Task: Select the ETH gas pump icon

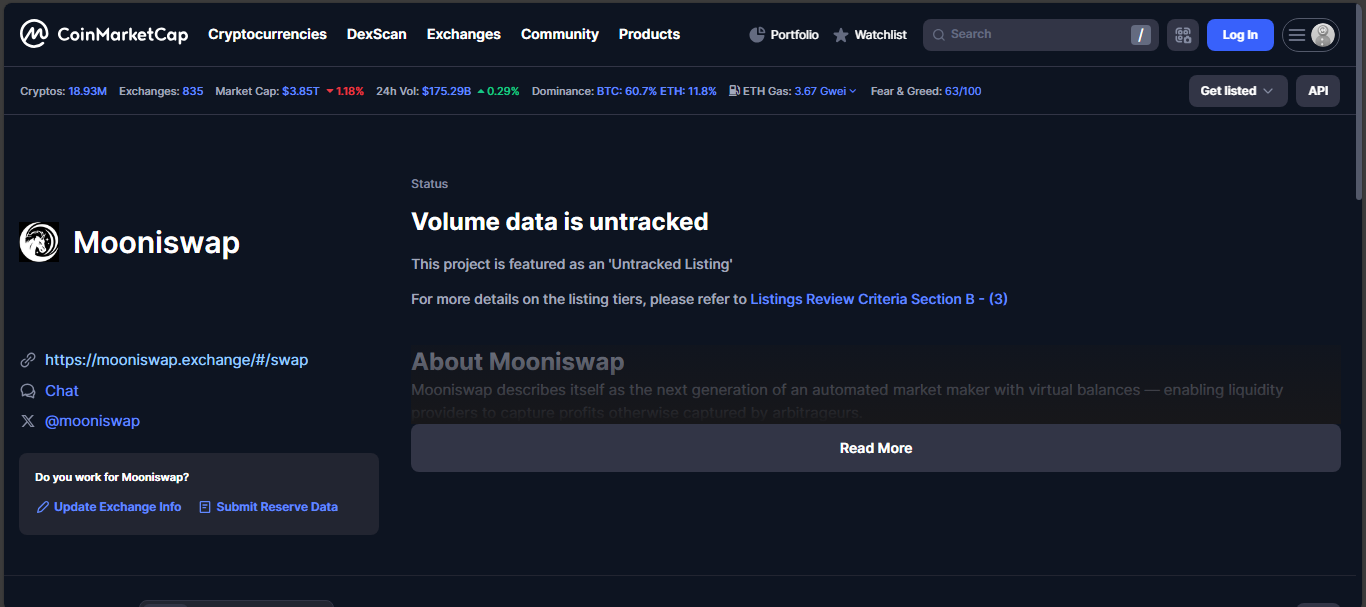Action: [735, 91]
